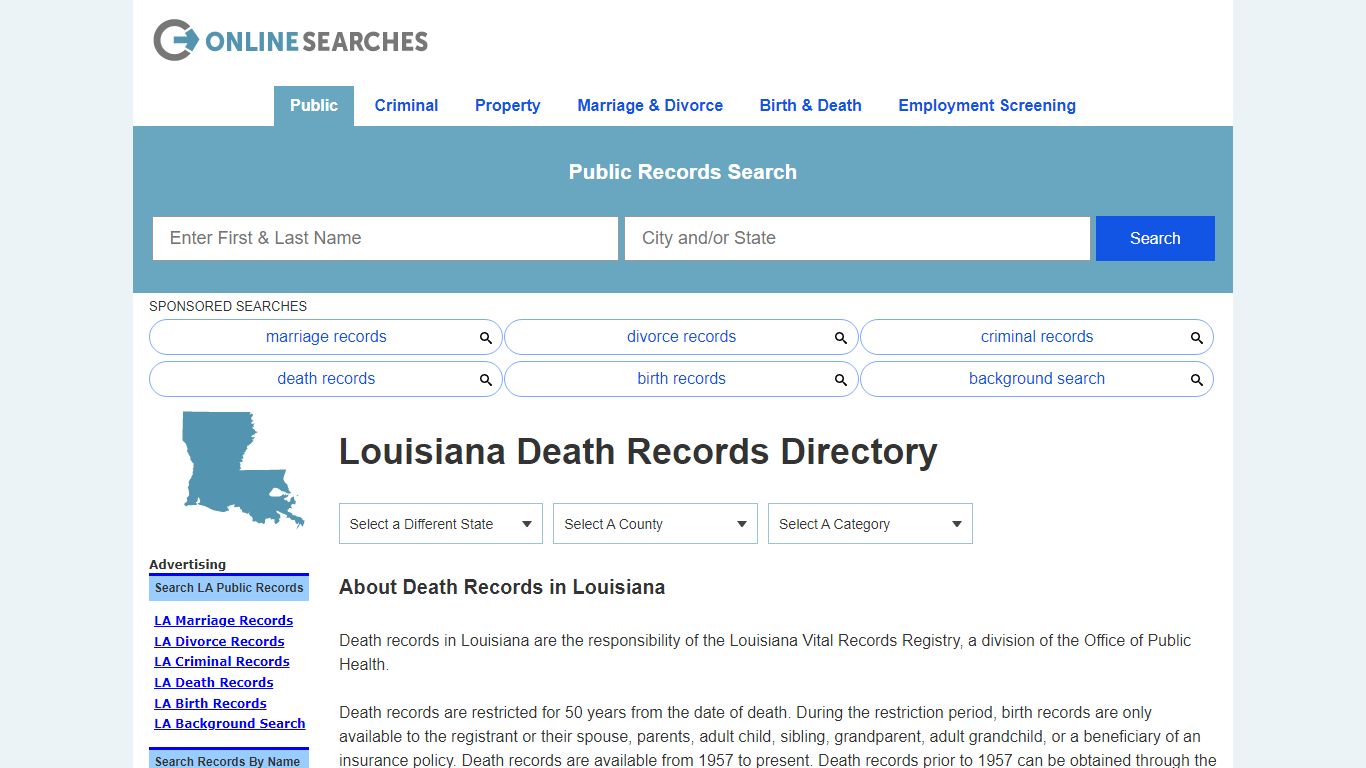
Task: Click the Louisiana state map image
Action: (x=243, y=469)
